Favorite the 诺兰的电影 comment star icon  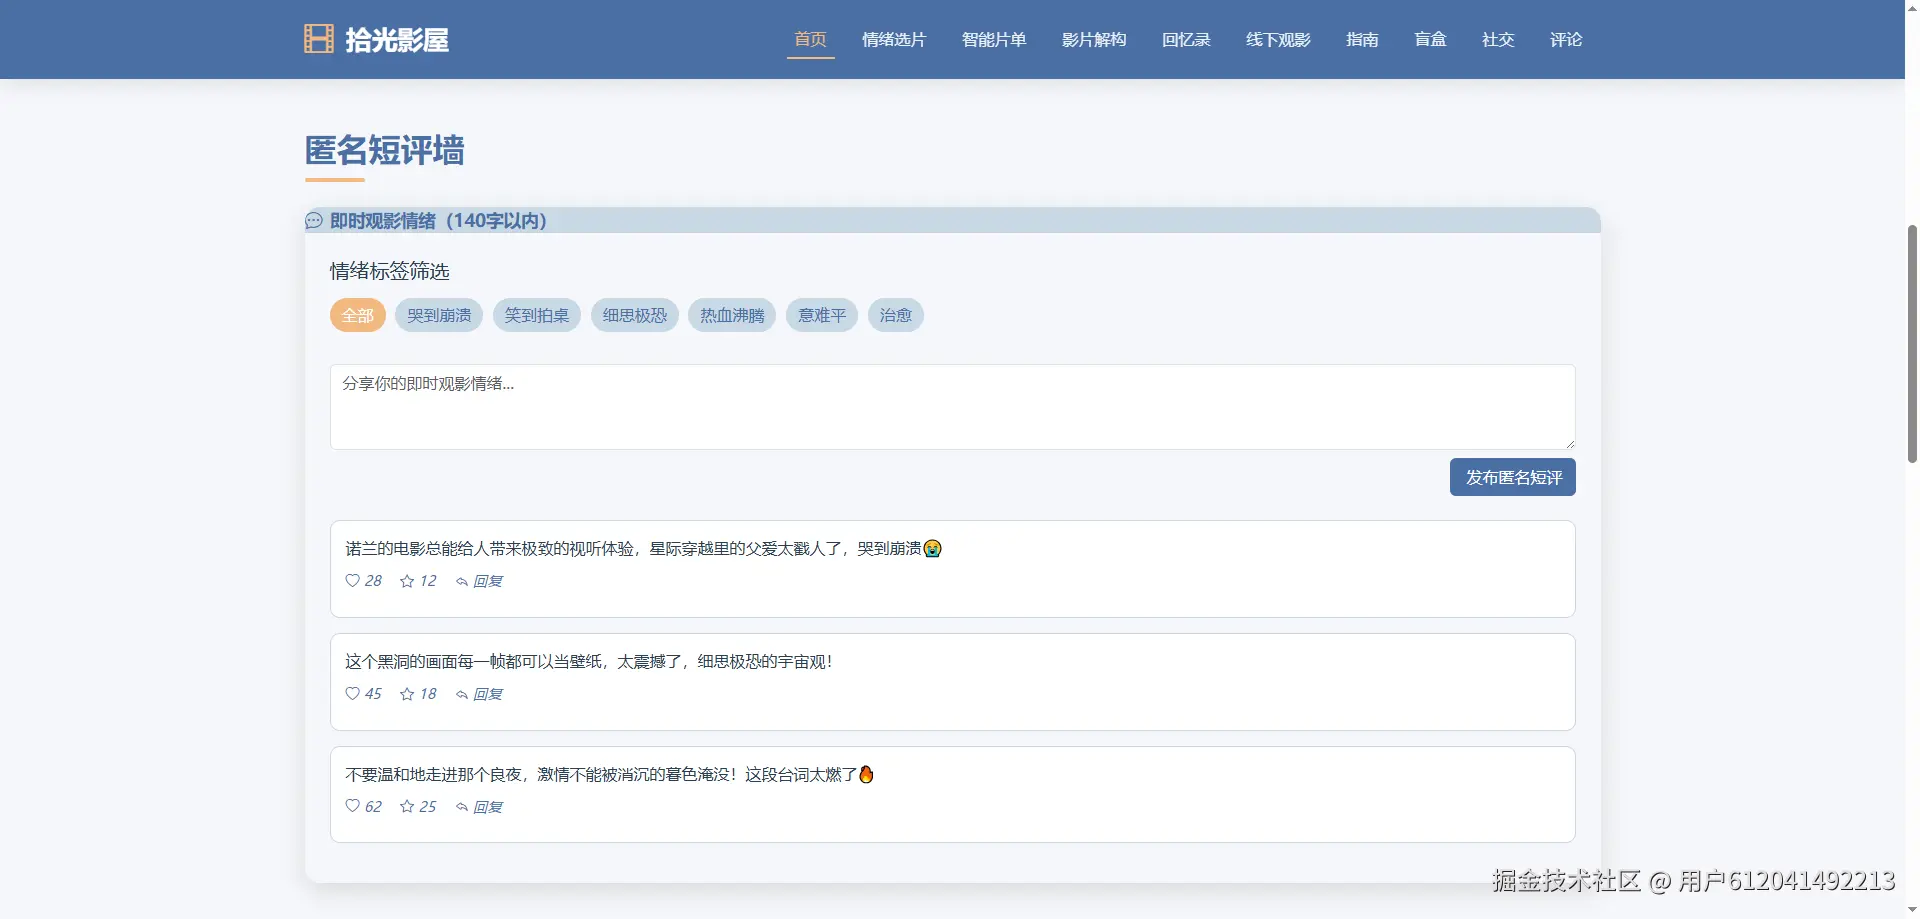point(407,581)
